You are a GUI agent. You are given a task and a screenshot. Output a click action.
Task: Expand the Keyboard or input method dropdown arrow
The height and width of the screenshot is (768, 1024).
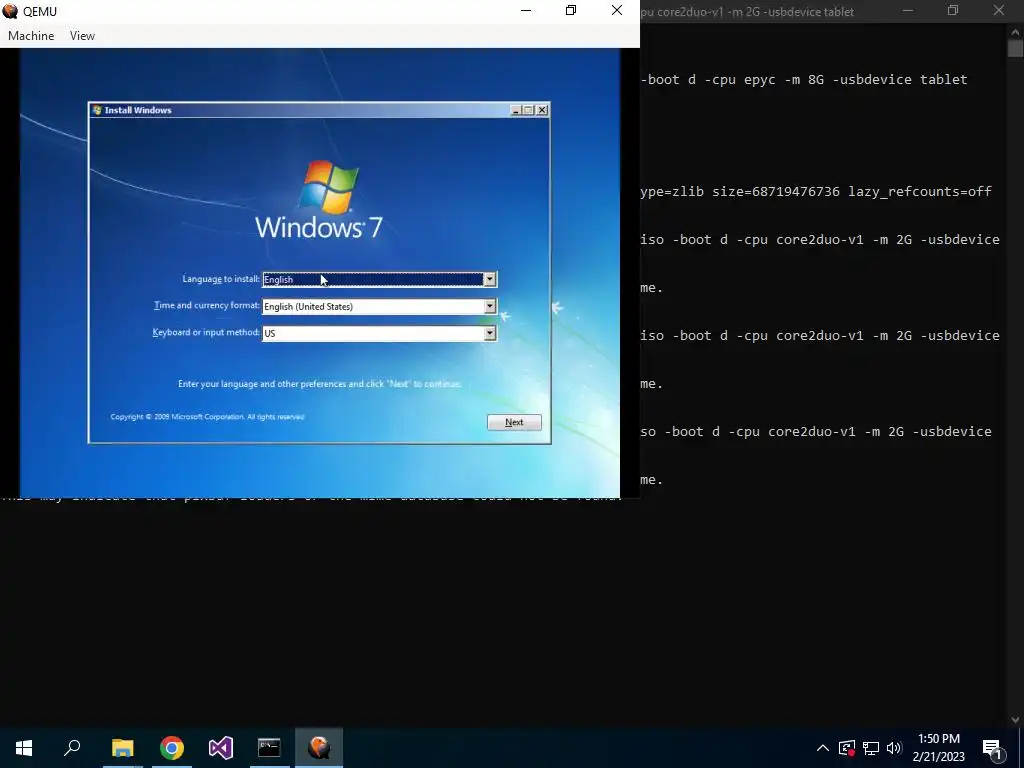click(489, 333)
